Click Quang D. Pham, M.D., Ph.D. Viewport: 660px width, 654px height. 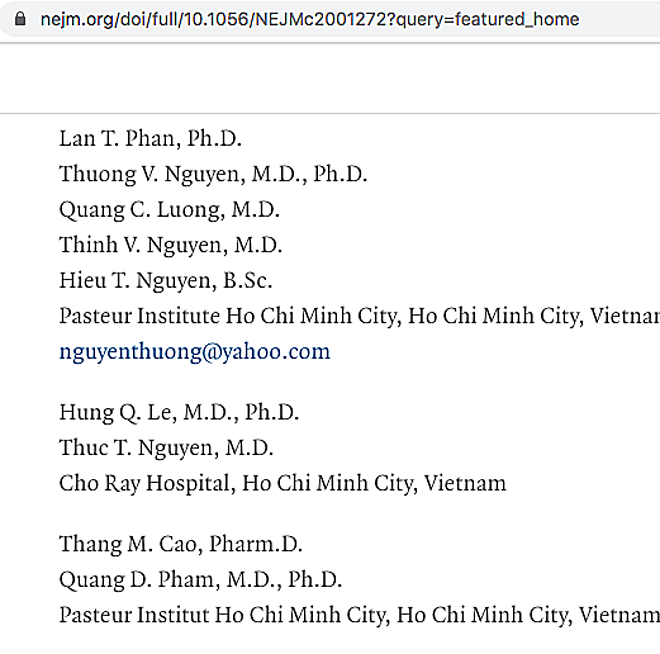200,579
